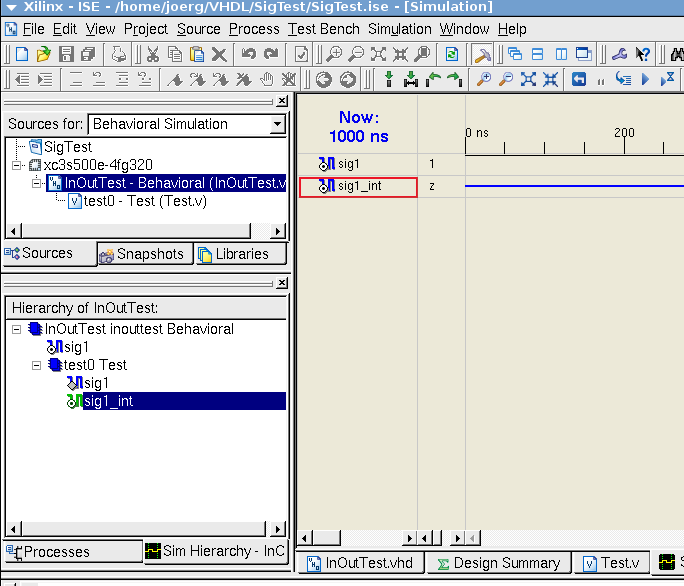684x586 pixels.
Task: Collapse the InOutTest - Behavioral source node
Action: [37, 183]
